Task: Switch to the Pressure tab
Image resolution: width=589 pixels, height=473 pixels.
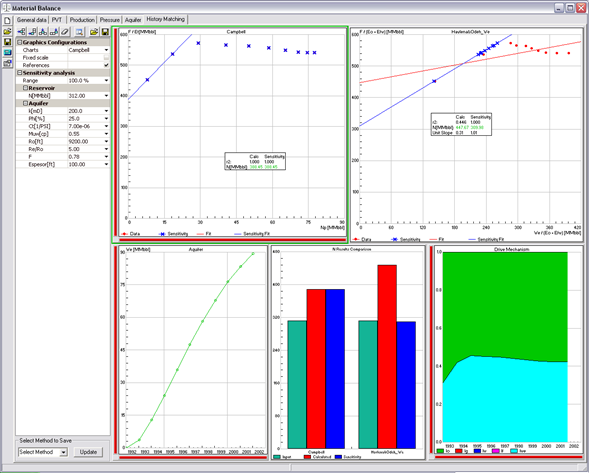Action: coord(110,20)
